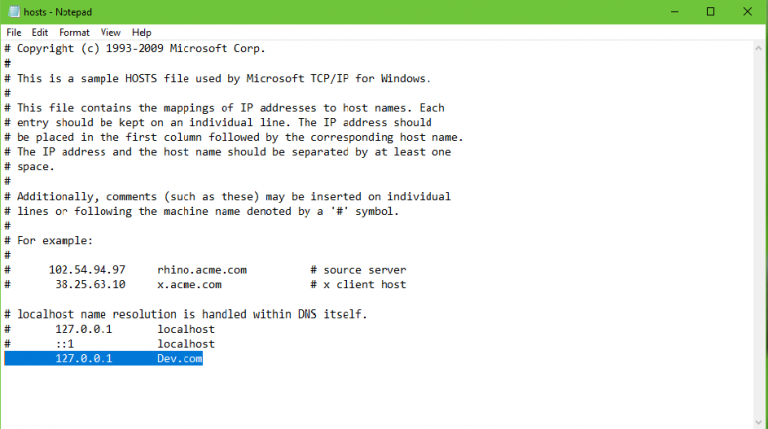The height and width of the screenshot is (429, 768).
Task: Click the scrollbar down arrow
Action: coord(759,420)
